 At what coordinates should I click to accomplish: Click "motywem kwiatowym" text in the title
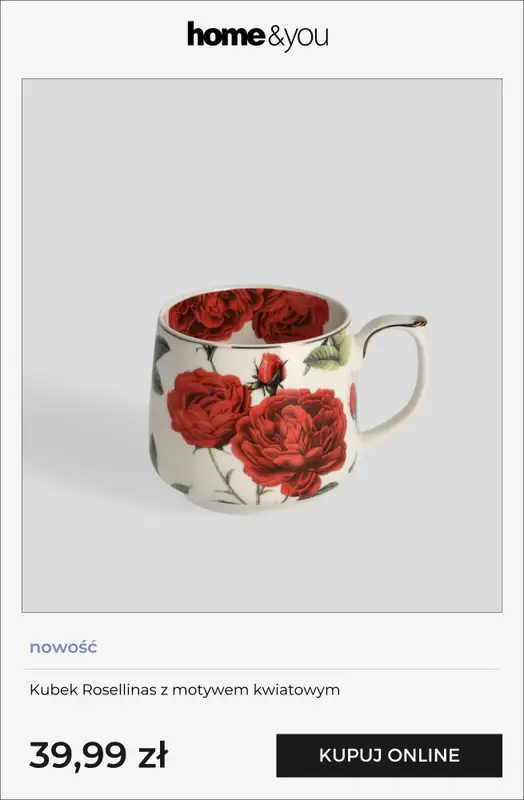(256, 690)
